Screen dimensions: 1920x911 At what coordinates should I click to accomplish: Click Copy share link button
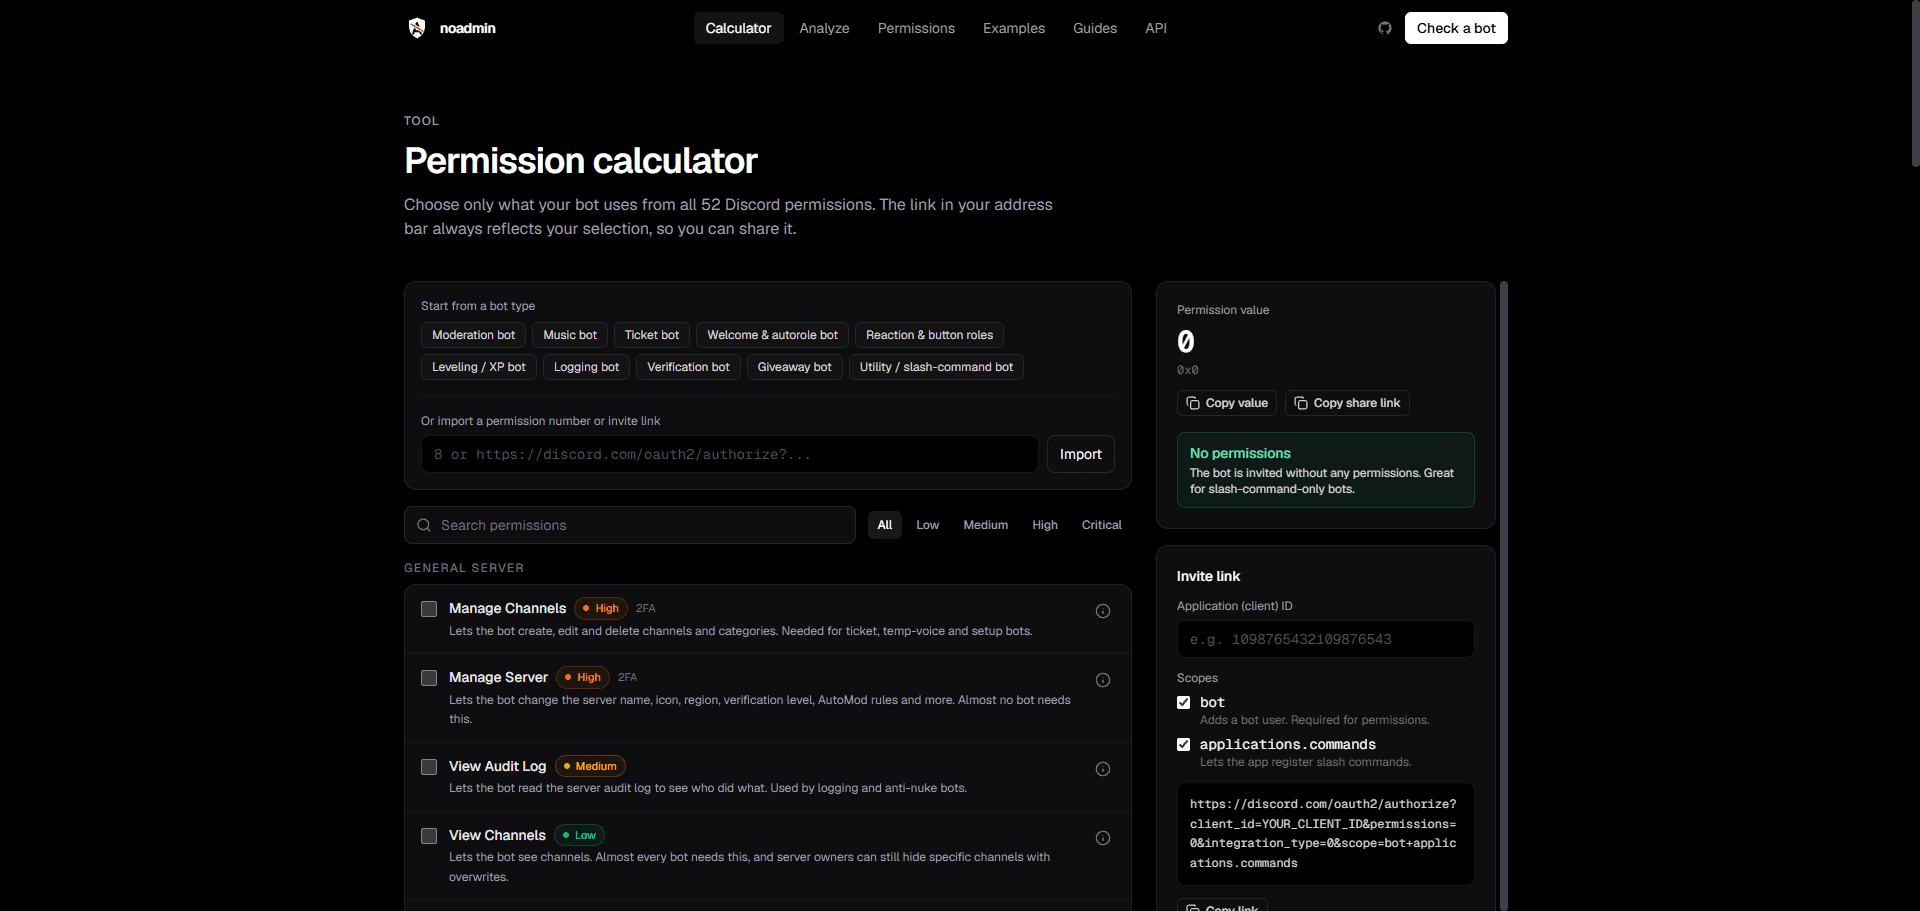point(1347,403)
